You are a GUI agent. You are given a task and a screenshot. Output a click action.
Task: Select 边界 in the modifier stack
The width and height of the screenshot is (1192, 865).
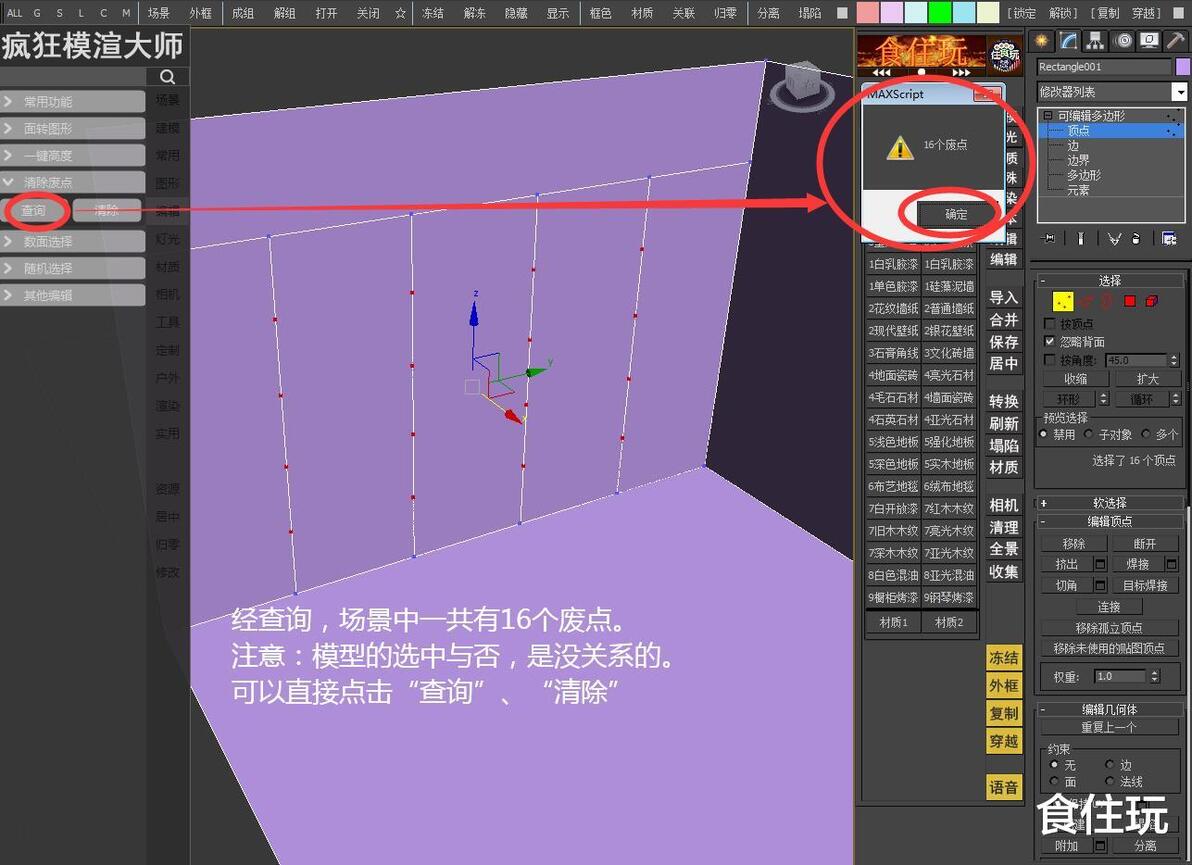click(1078, 160)
